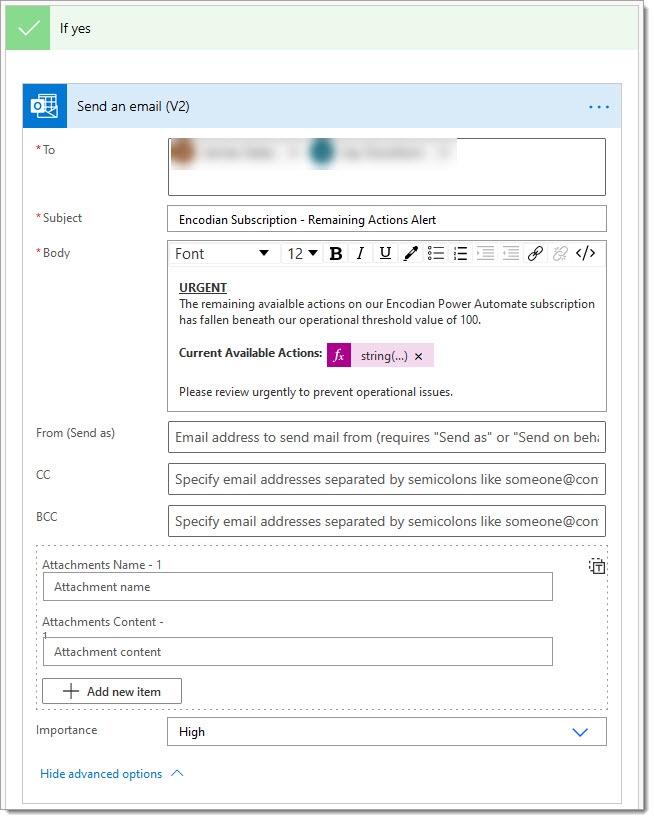Insert a bulleted list in body

[436, 254]
